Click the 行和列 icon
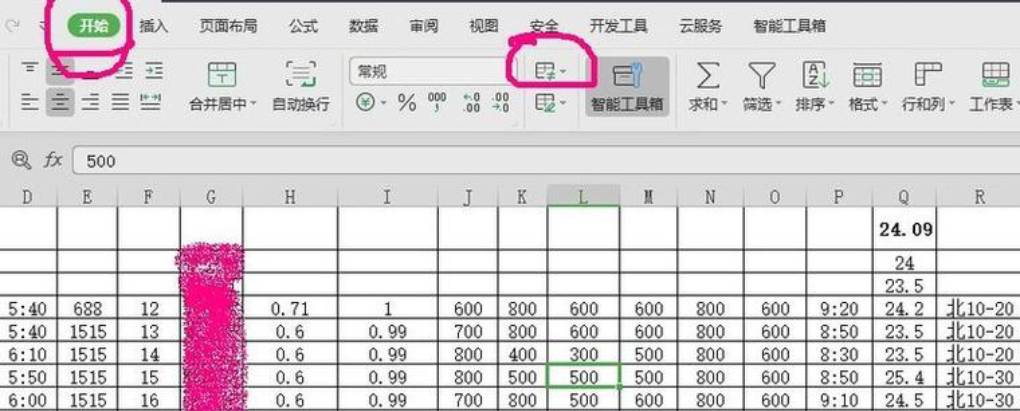The height and width of the screenshot is (411, 1020). (x=928, y=75)
